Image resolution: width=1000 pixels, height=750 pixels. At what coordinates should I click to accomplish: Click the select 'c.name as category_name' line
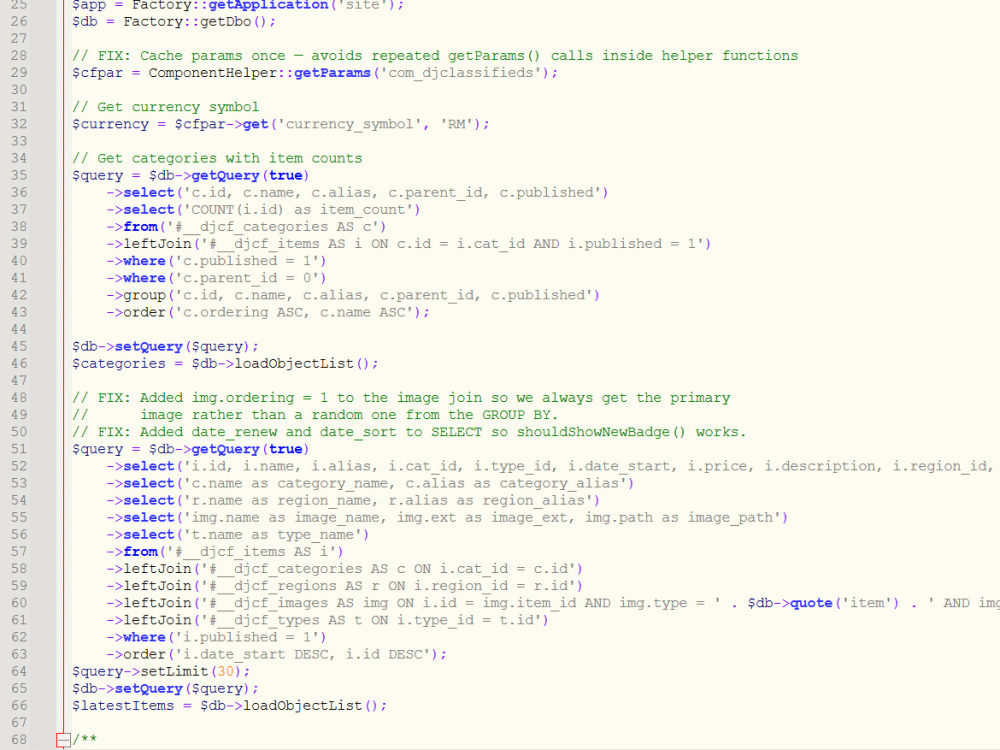(371, 483)
